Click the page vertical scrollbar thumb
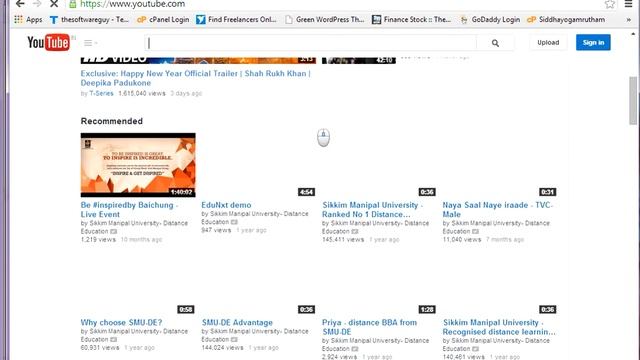 (x=633, y=100)
